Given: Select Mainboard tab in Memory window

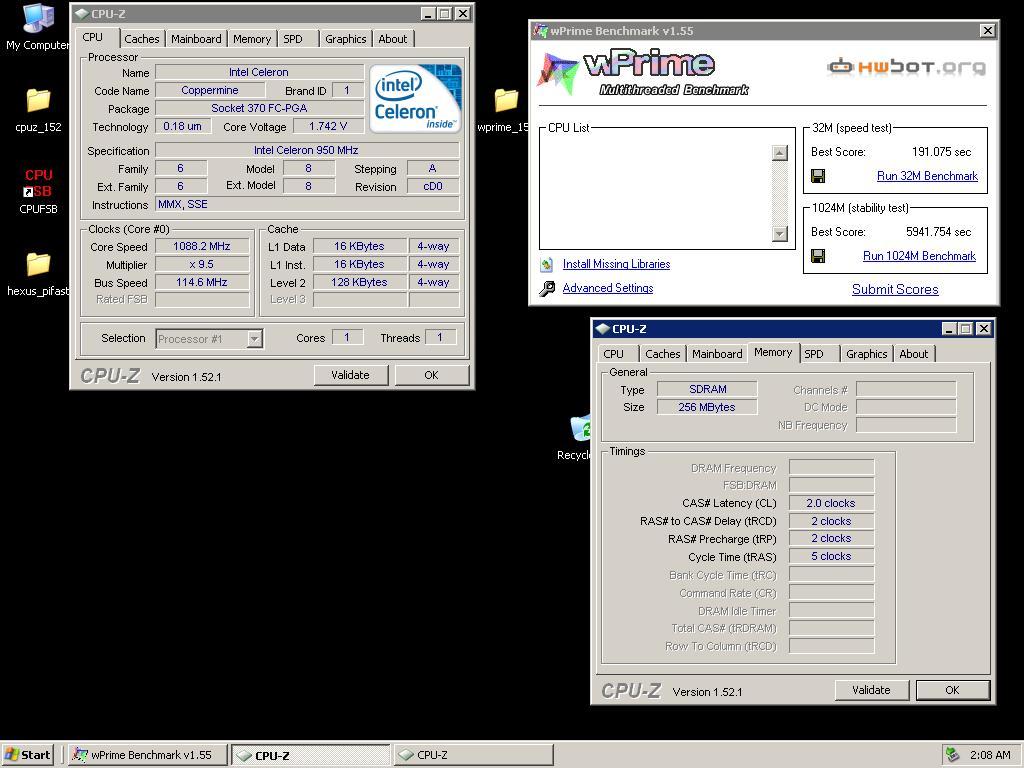Looking at the screenshot, I should click(x=717, y=354).
